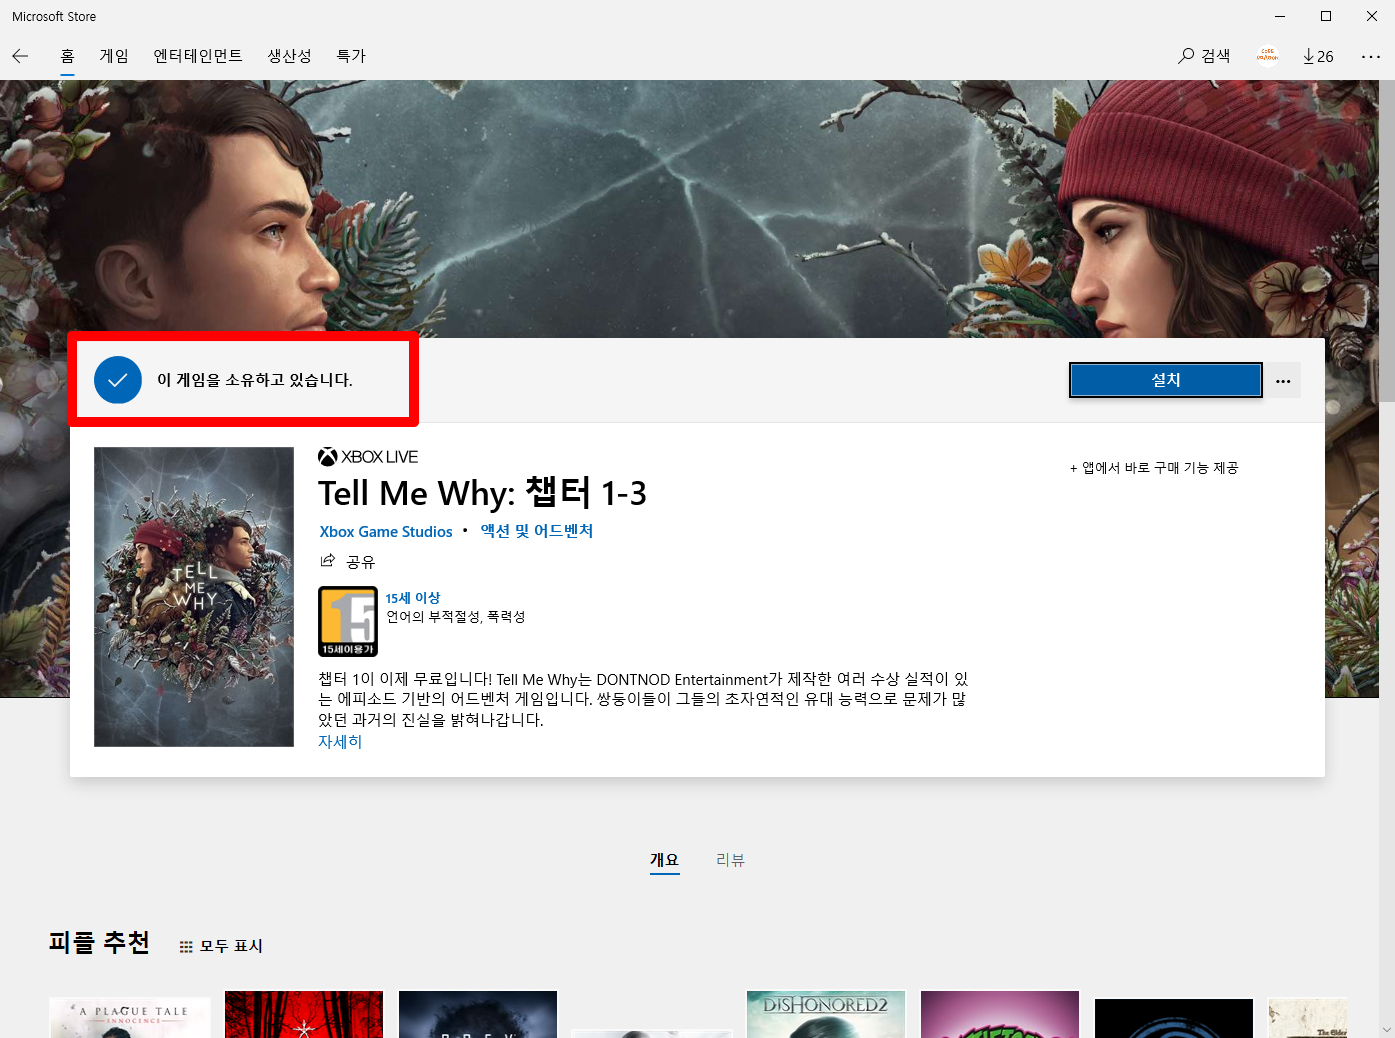
Task: Click scrollbar down arrow
Action: (1387, 1029)
